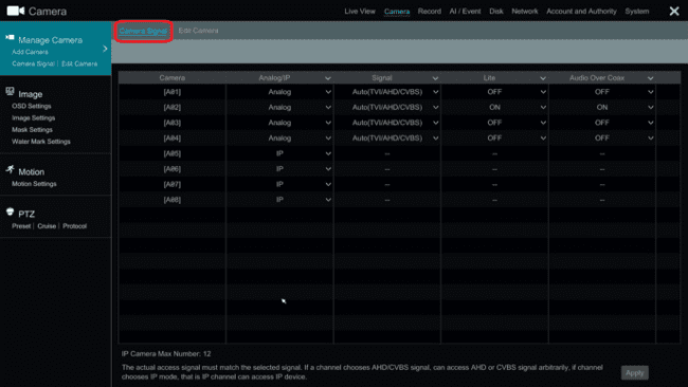
Task: Open Live View menu
Action: [x=360, y=11]
